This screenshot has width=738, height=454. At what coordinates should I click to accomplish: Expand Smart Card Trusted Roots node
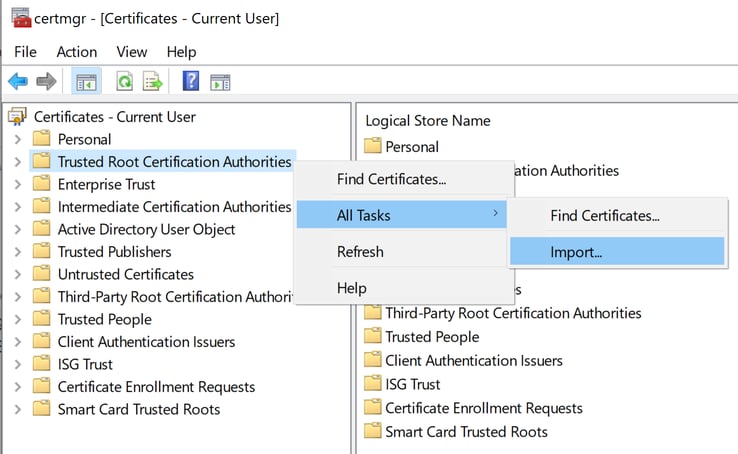point(17,409)
